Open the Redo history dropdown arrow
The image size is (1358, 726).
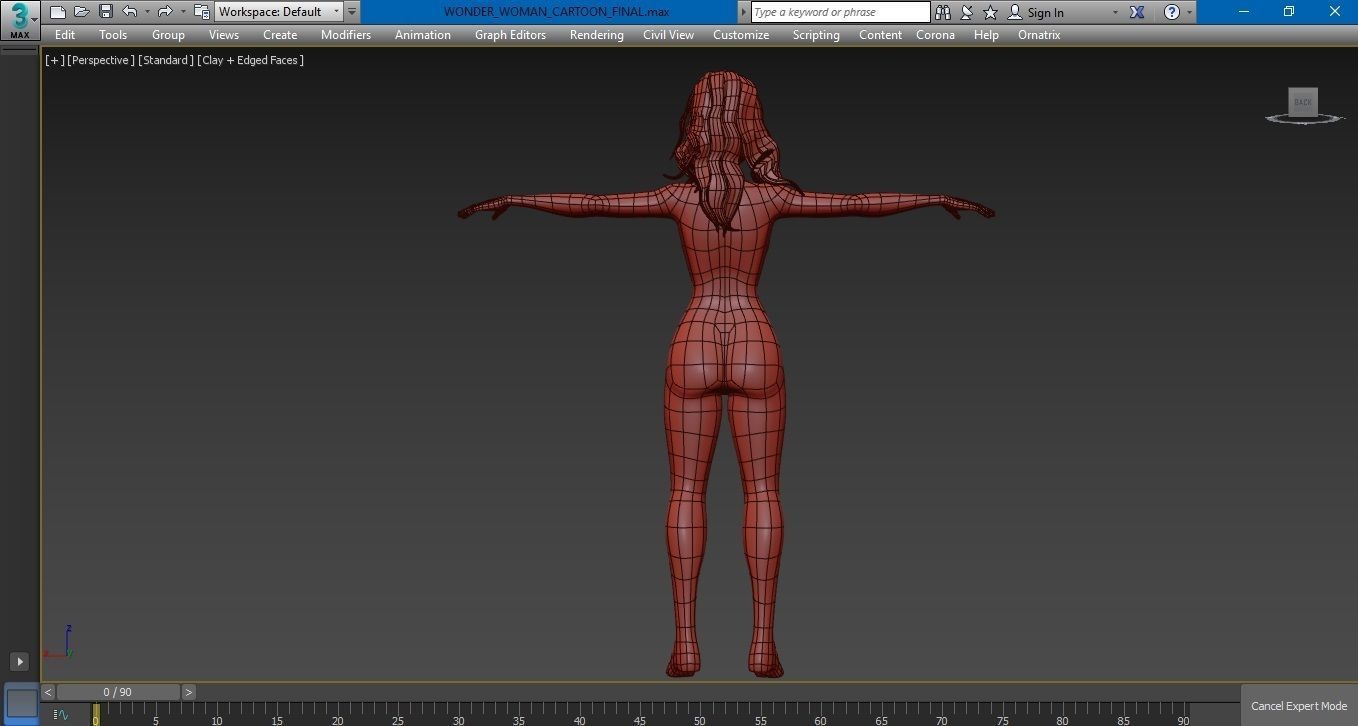(x=183, y=12)
